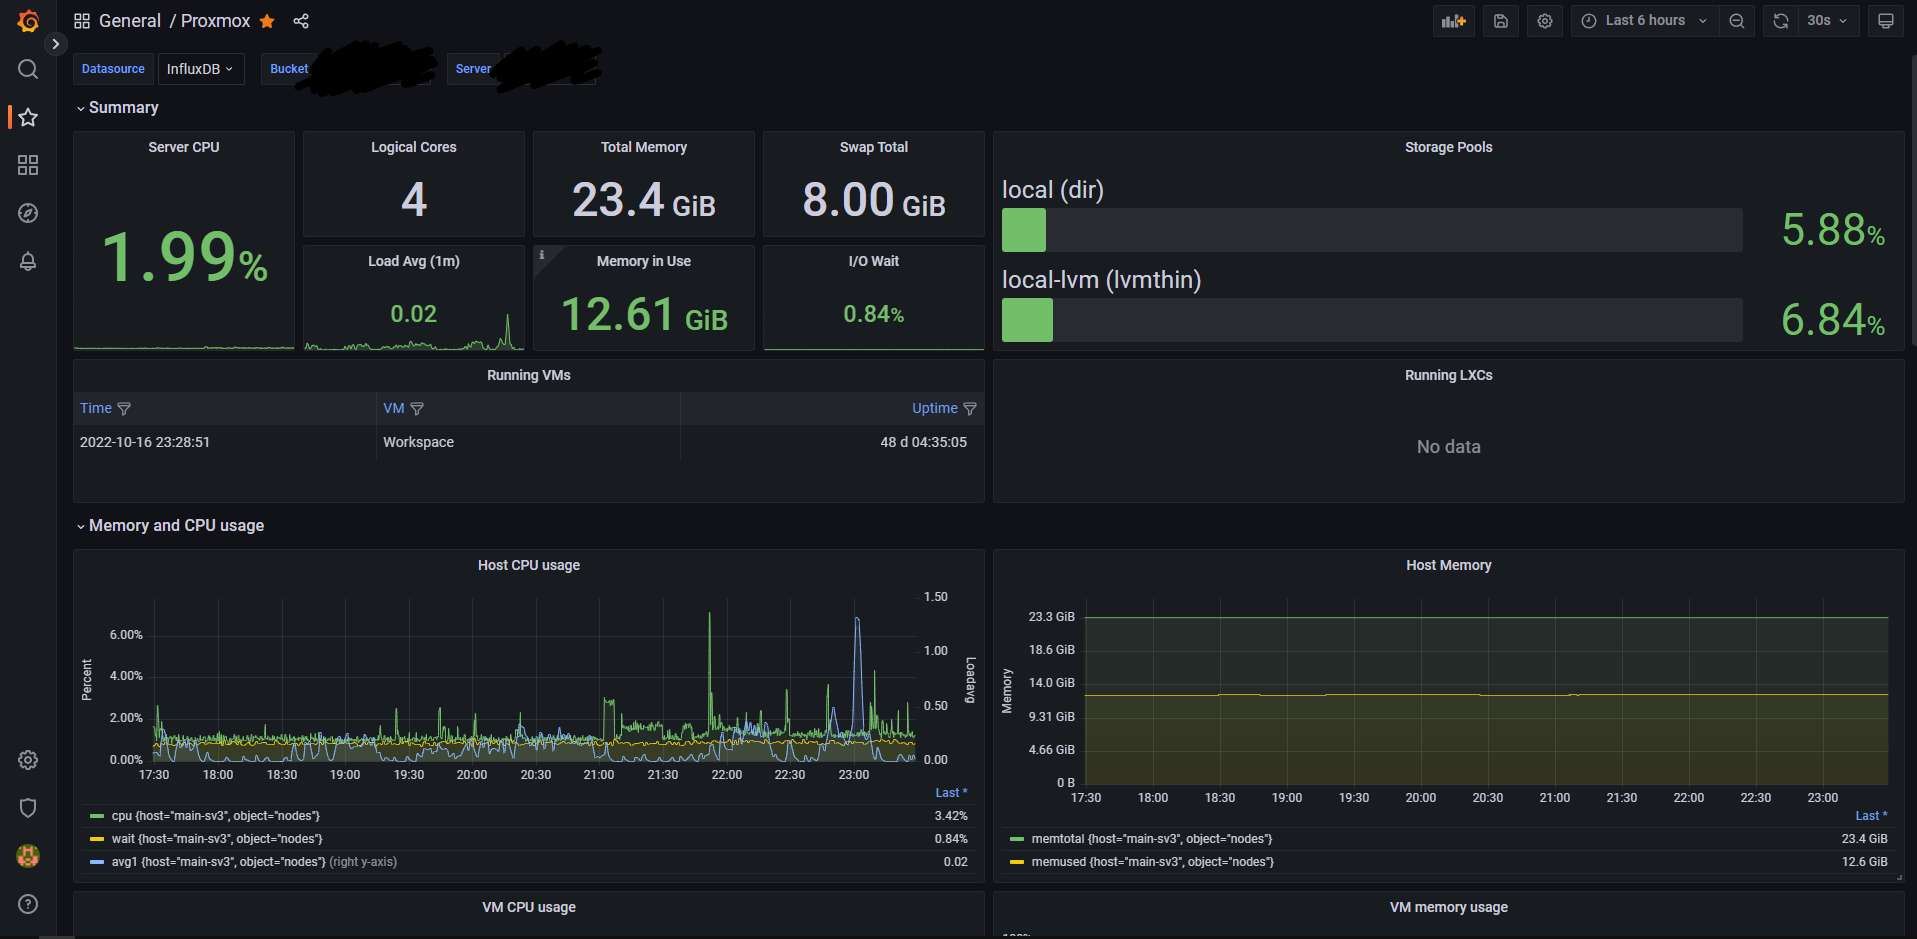1917x939 pixels.
Task: Open dashboard settings gear in top bar
Action: [x=1544, y=21]
